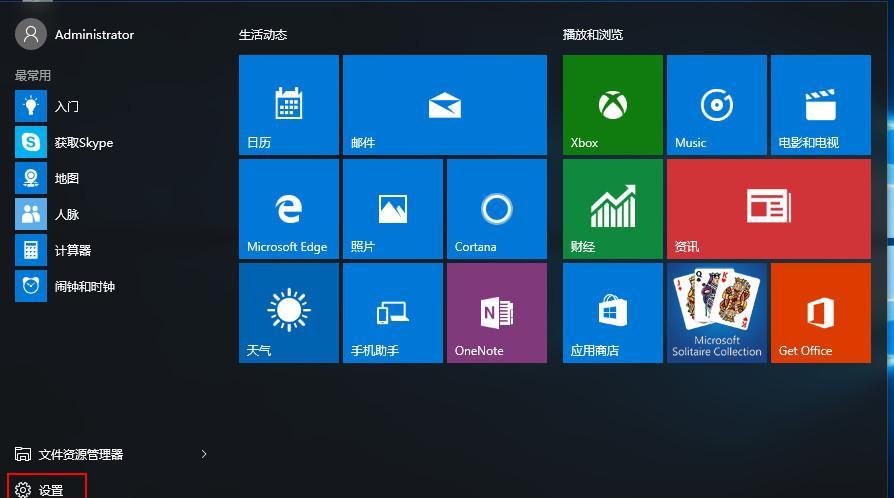This screenshot has width=894, height=498.
Task: Click the Get Office tile
Action: click(x=821, y=313)
